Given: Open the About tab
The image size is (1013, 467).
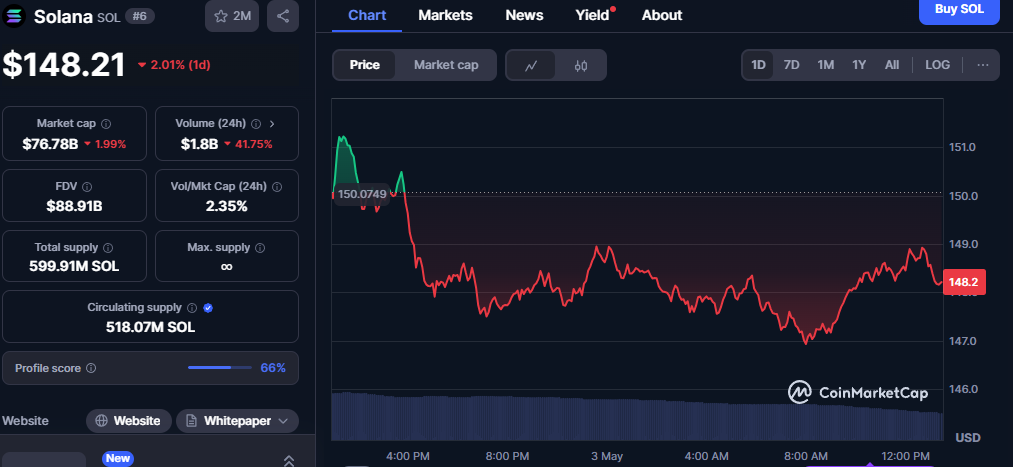Looking at the screenshot, I should tap(662, 15).
